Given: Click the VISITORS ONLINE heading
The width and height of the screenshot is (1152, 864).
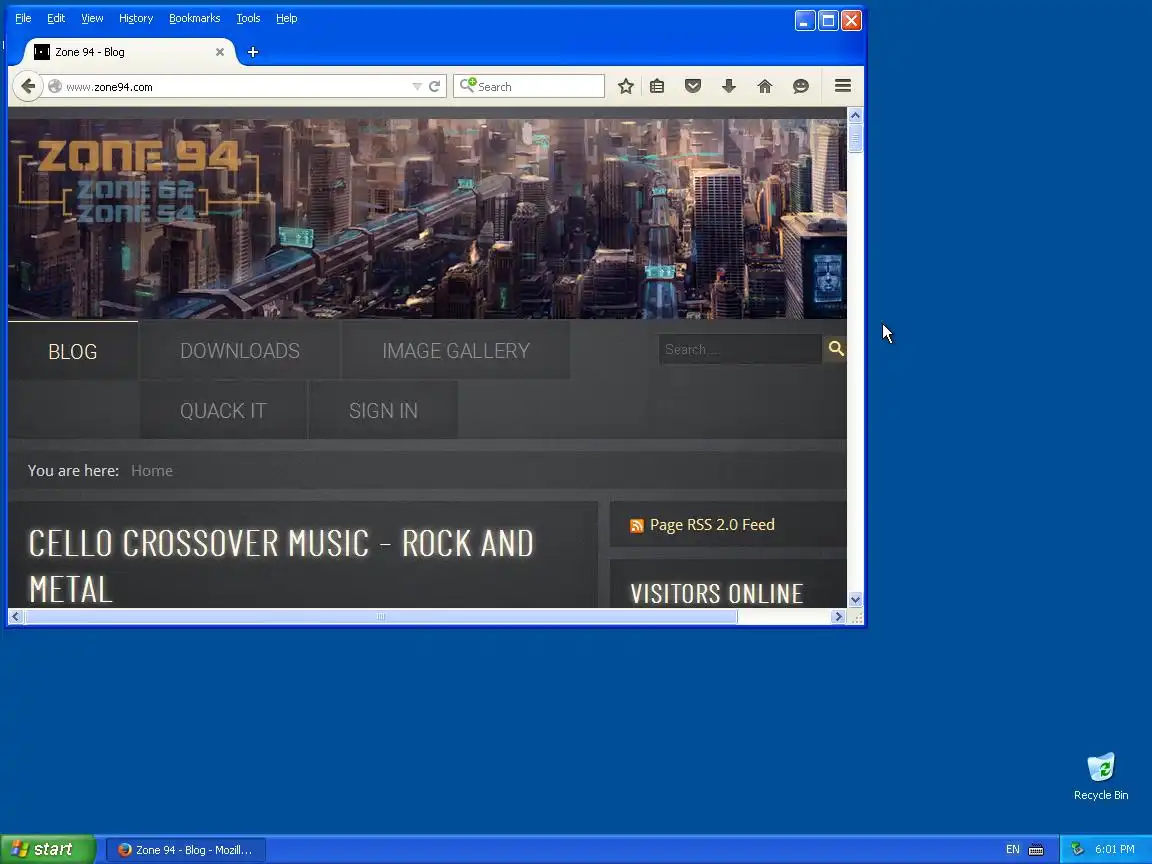Looking at the screenshot, I should pyautogui.click(x=716, y=594).
